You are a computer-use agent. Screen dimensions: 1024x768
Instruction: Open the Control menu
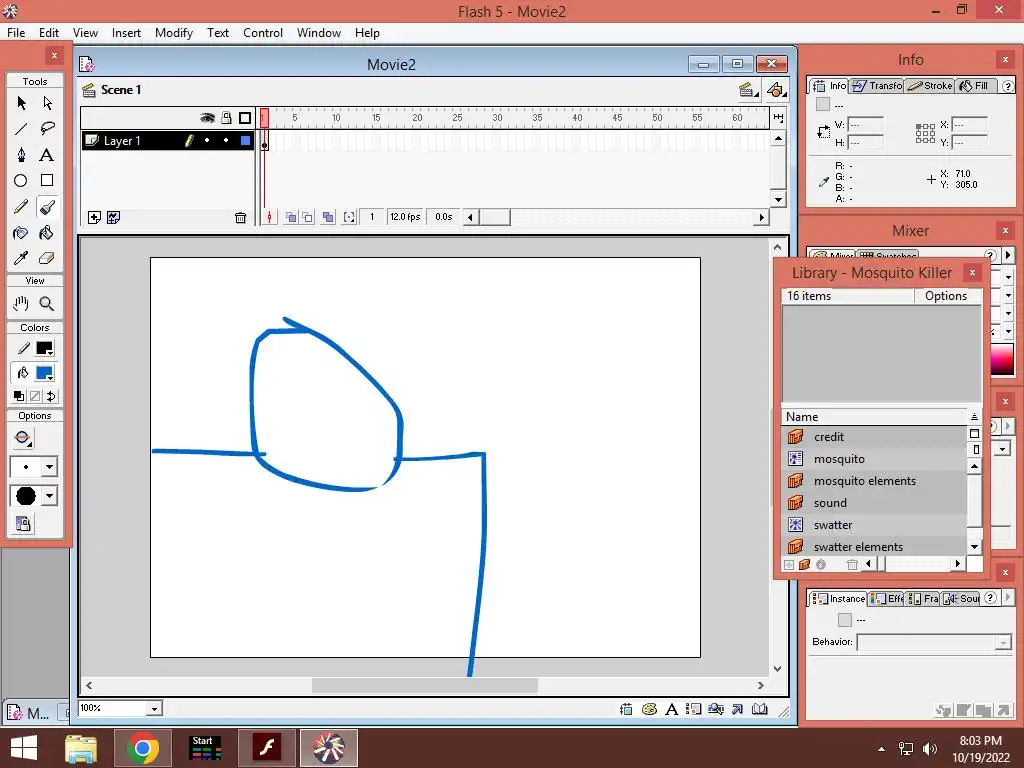pyautogui.click(x=263, y=33)
